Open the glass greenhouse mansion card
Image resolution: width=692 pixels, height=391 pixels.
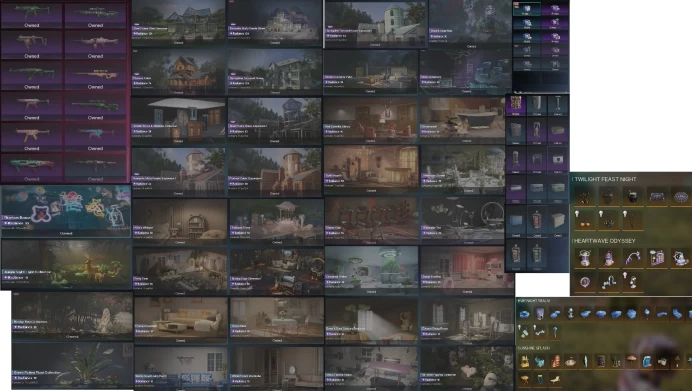click(178, 23)
